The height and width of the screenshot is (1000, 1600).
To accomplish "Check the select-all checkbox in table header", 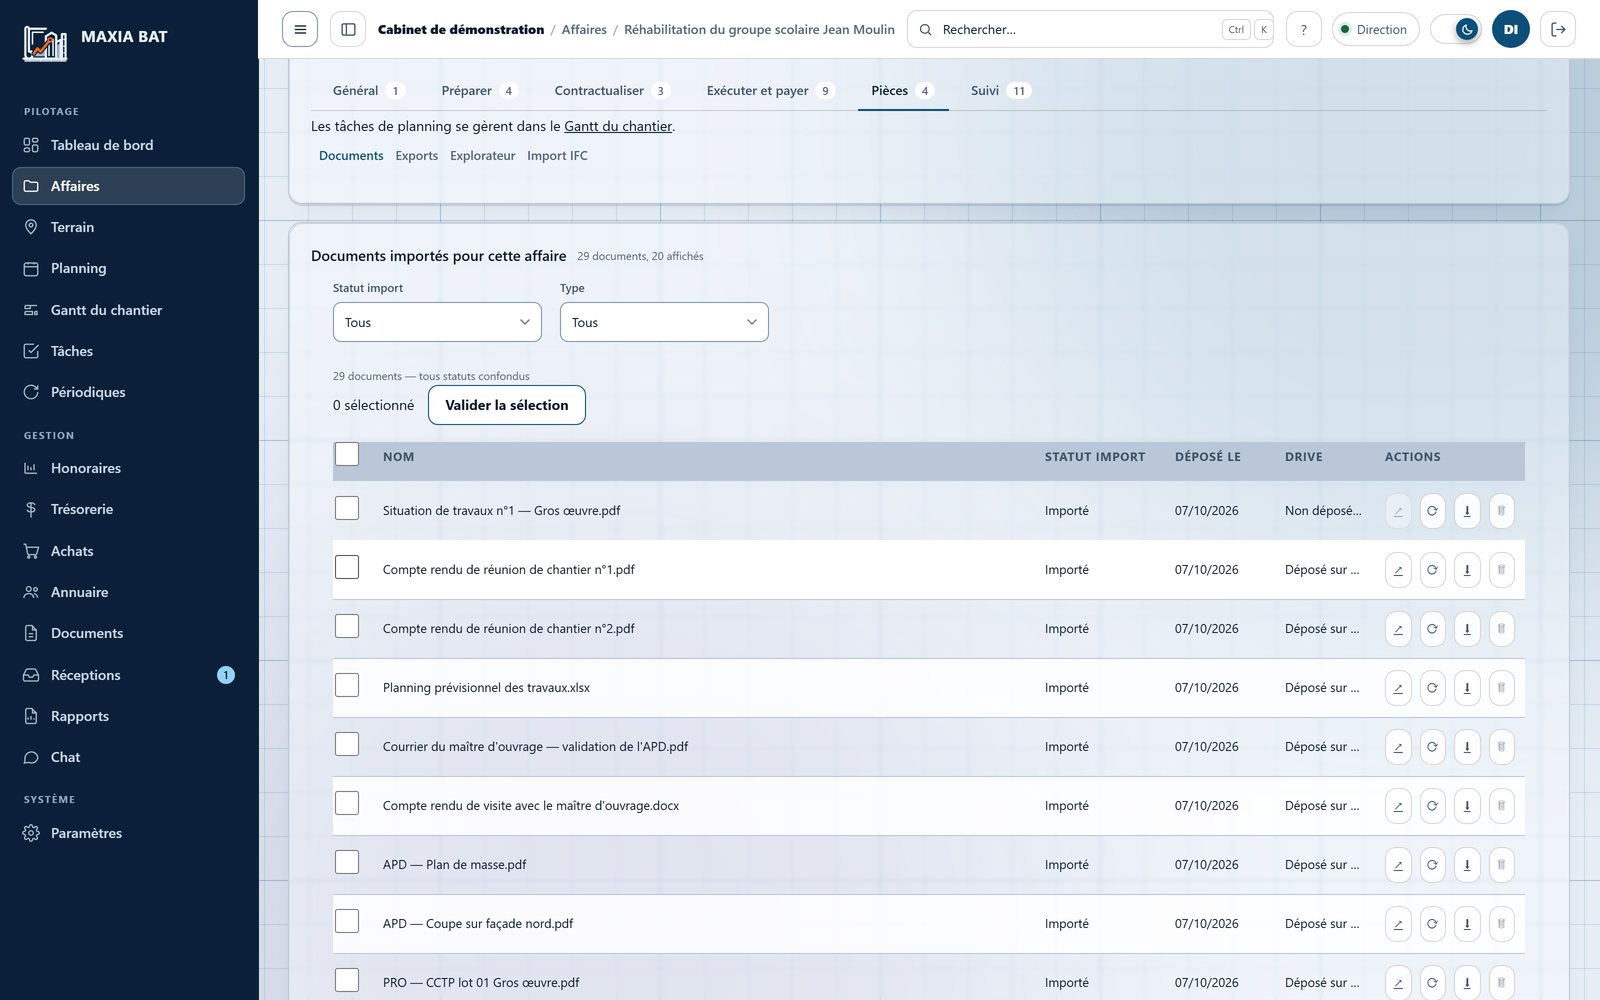I will 347,454.
